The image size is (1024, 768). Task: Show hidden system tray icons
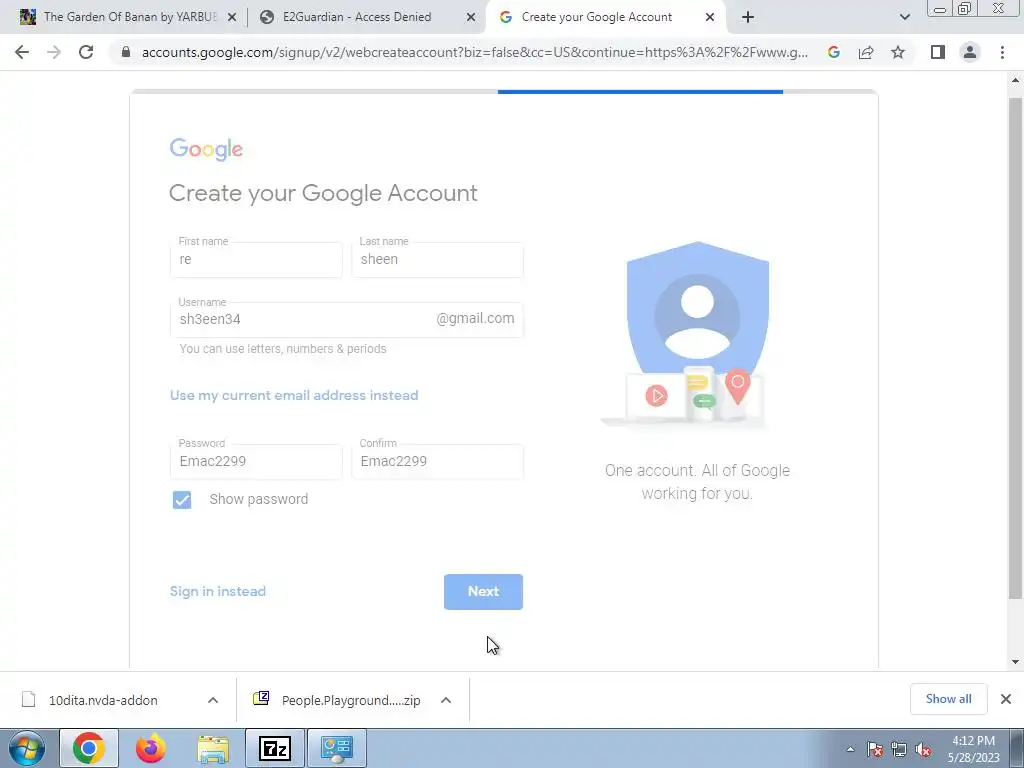tap(850, 749)
